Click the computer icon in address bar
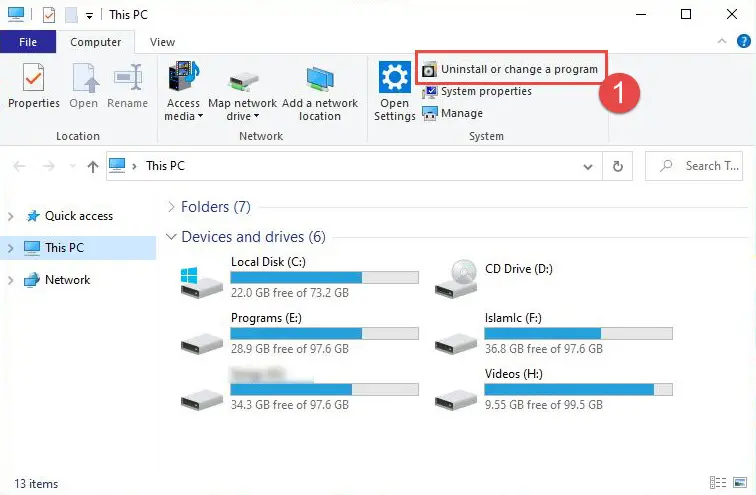Image resolution: width=756 pixels, height=495 pixels. coord(117,166)
